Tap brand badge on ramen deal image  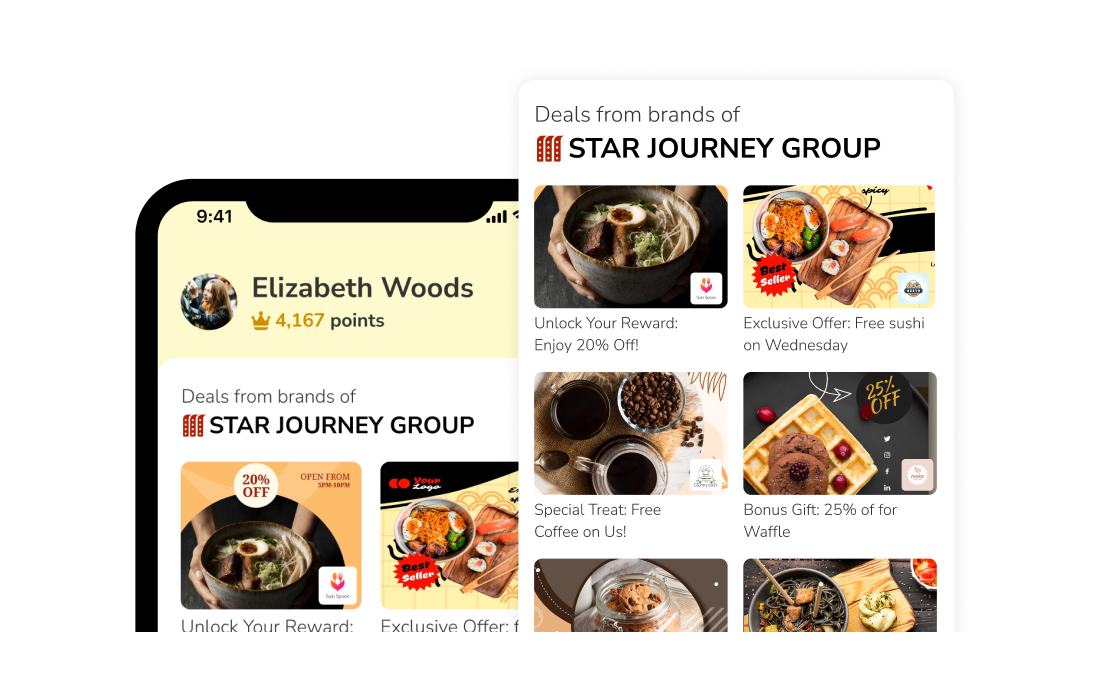(x=706, y=288)
